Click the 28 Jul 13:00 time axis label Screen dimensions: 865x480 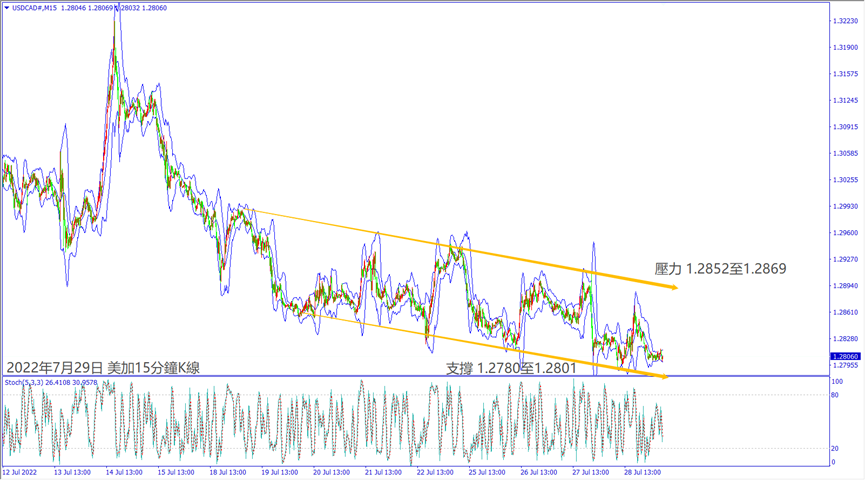click(x=641, y=472)
